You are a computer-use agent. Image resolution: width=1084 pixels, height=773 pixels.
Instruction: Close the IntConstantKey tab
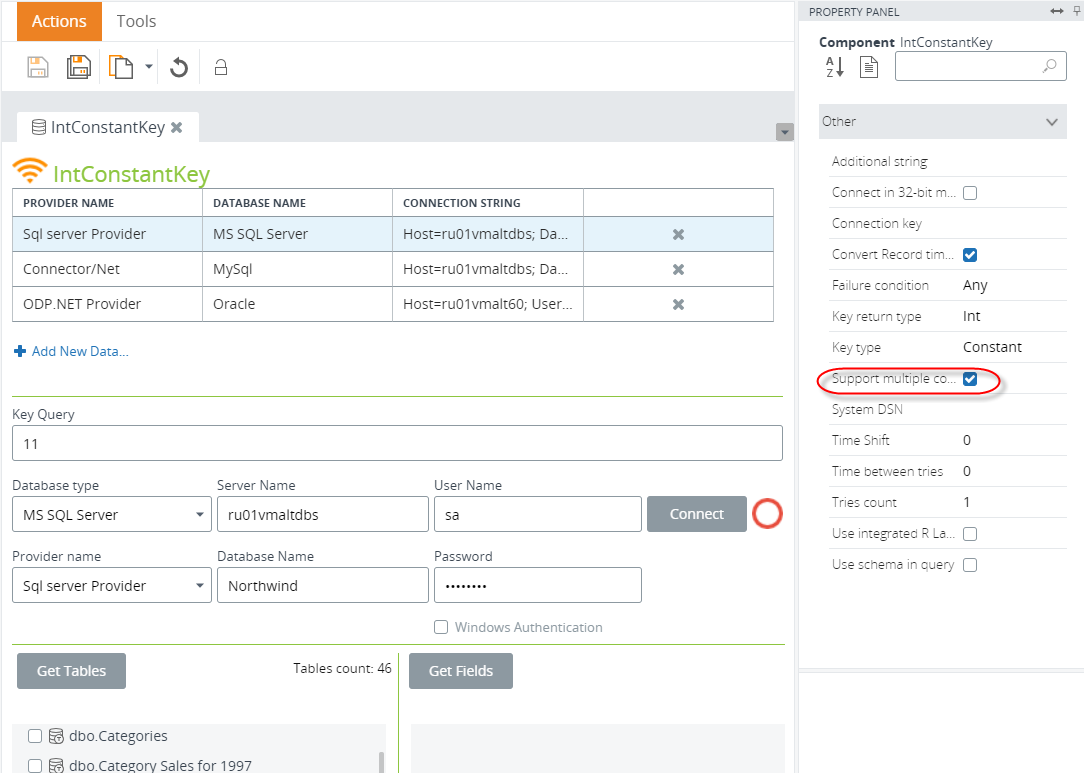coord(177,128)
